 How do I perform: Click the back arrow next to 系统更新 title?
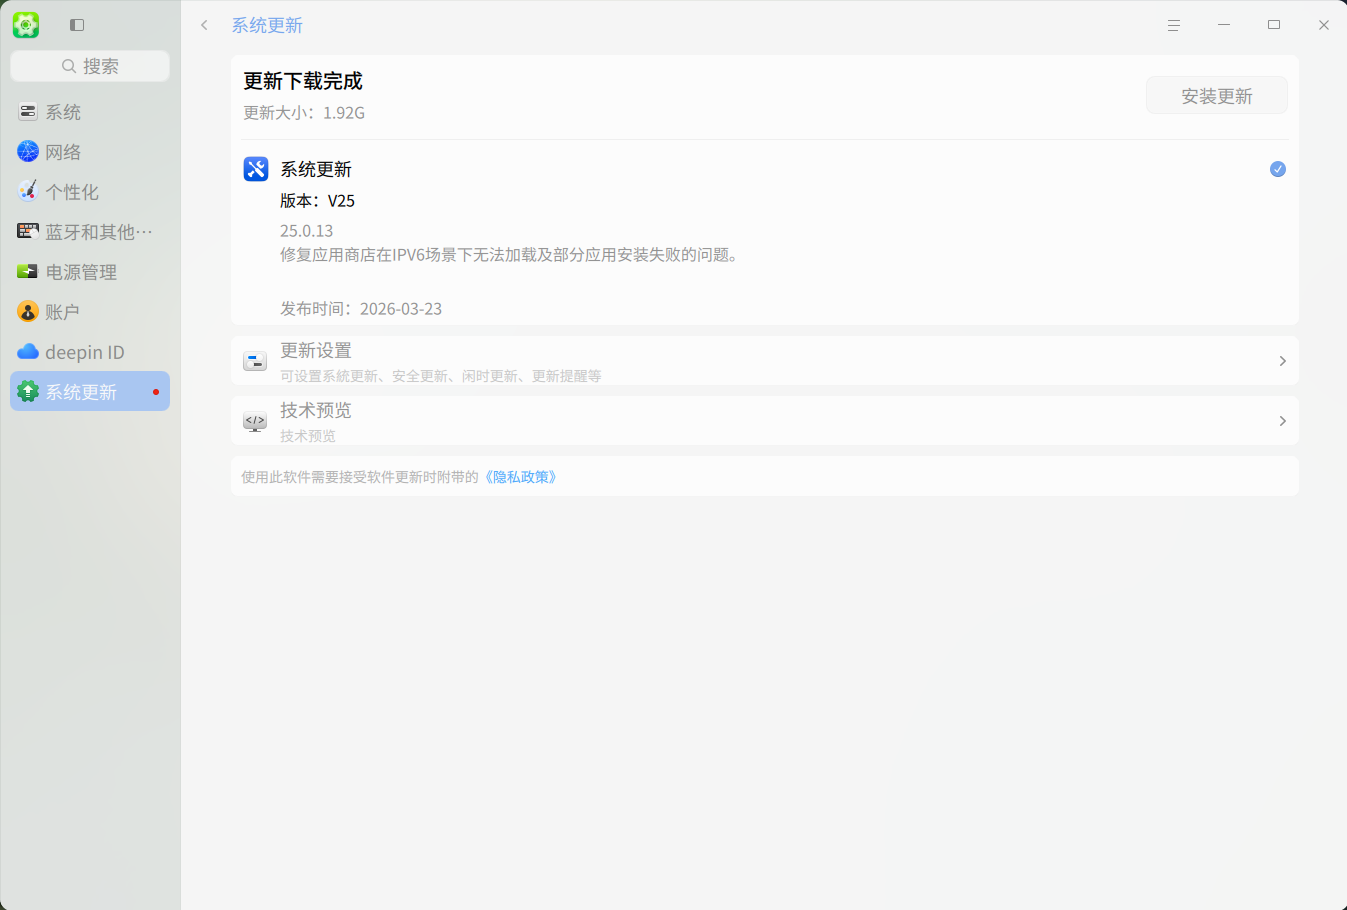point(204,24)
